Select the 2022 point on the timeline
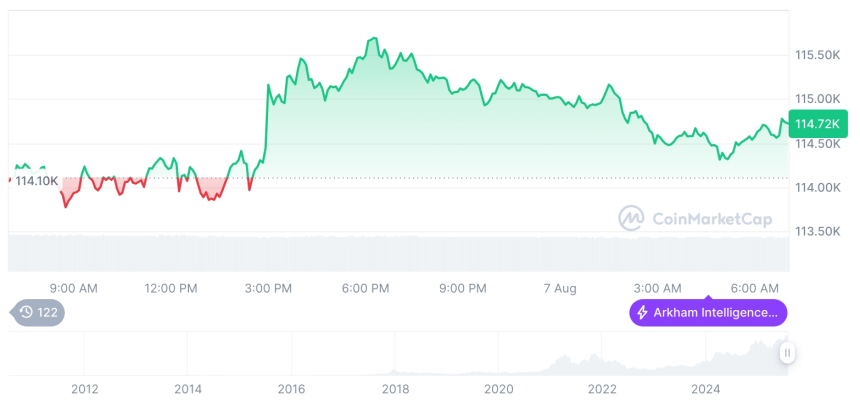The image size is (860, 401). pyautogui.click(x=602, y=388)
